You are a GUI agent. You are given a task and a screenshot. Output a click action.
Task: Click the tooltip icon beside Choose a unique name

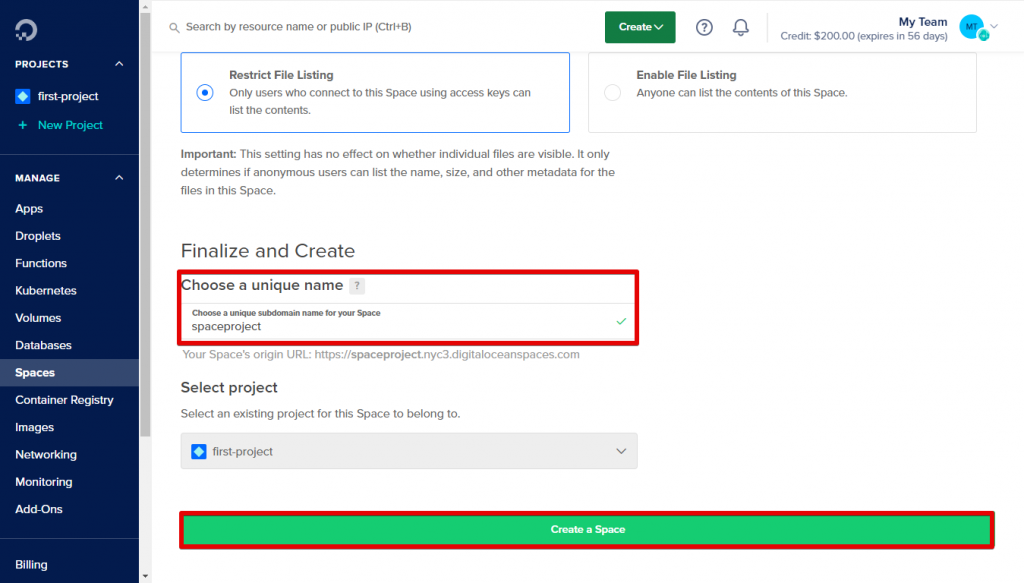point(357,285)
